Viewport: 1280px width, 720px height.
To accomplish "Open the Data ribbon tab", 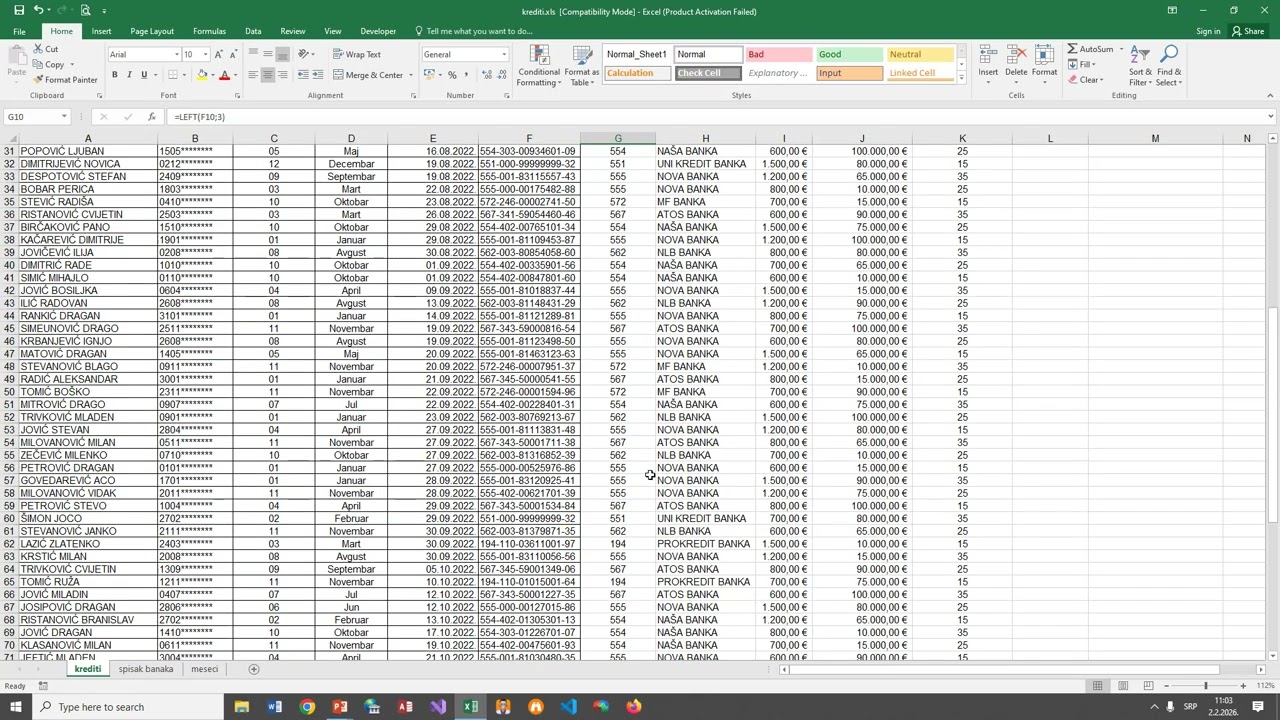I will (x=253, y=31).
